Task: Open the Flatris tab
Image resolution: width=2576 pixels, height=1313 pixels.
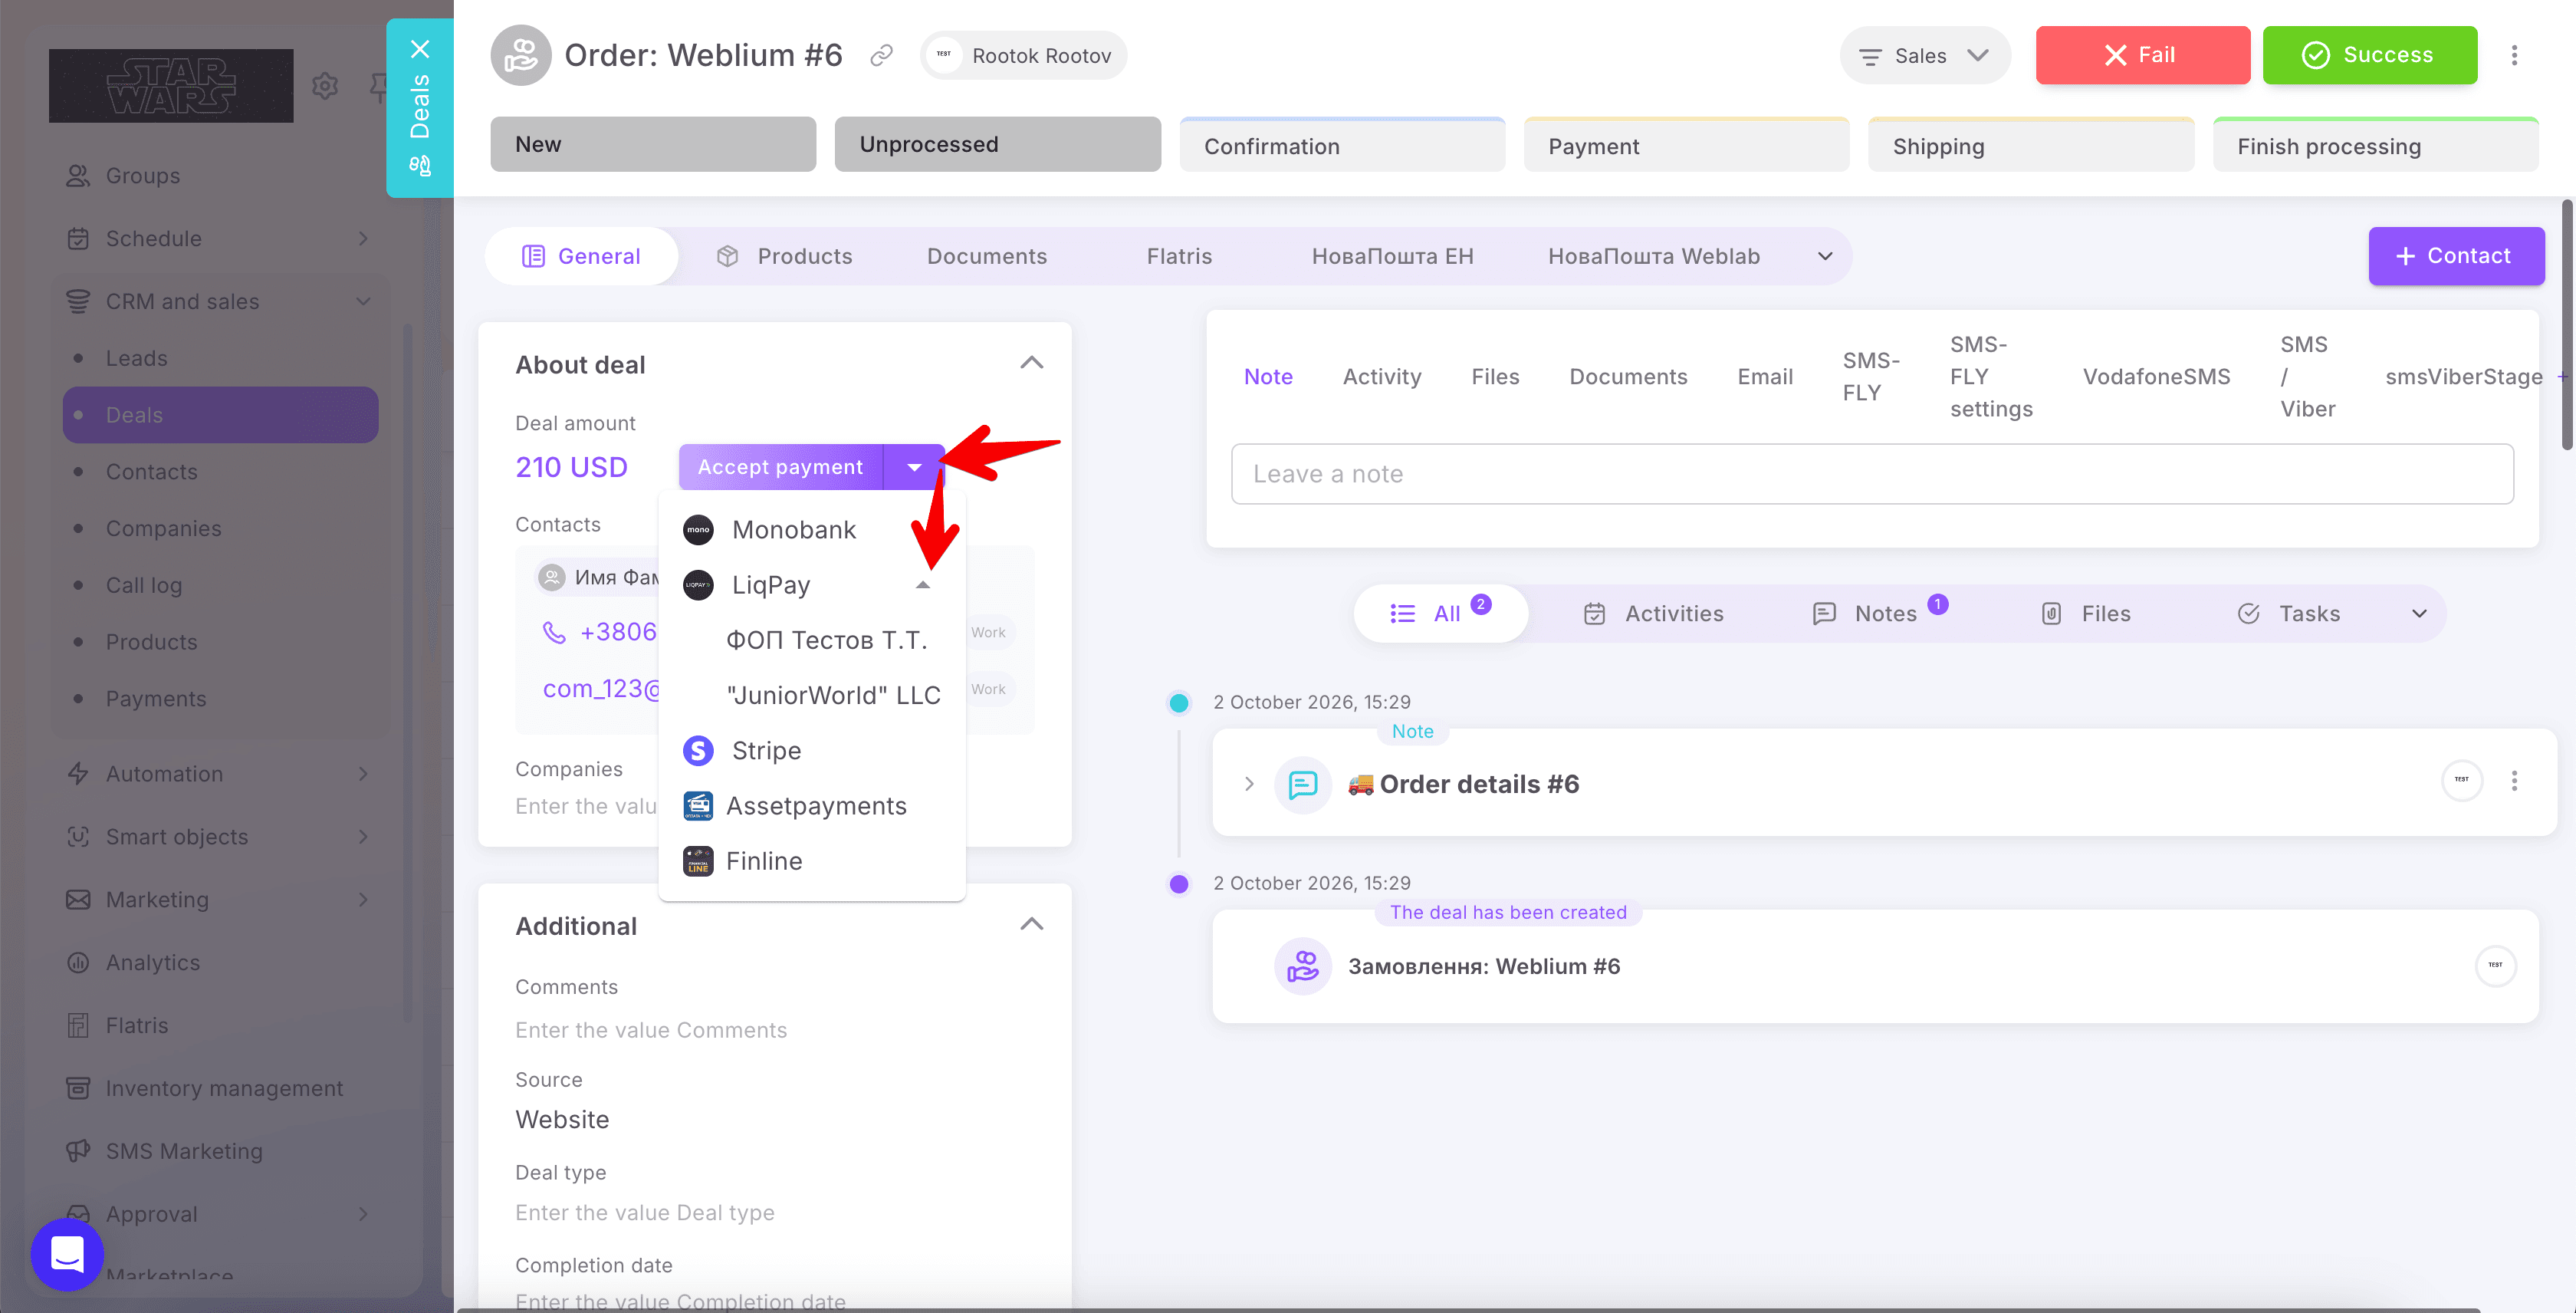Action: pos(1179,256)
